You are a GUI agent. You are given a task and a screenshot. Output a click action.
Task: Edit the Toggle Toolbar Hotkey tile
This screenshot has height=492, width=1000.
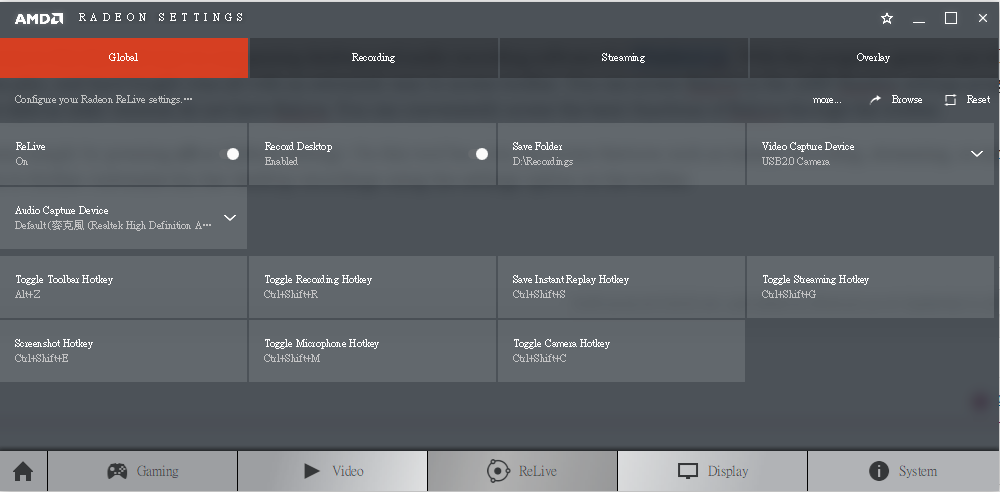click(x=123, y=287)
